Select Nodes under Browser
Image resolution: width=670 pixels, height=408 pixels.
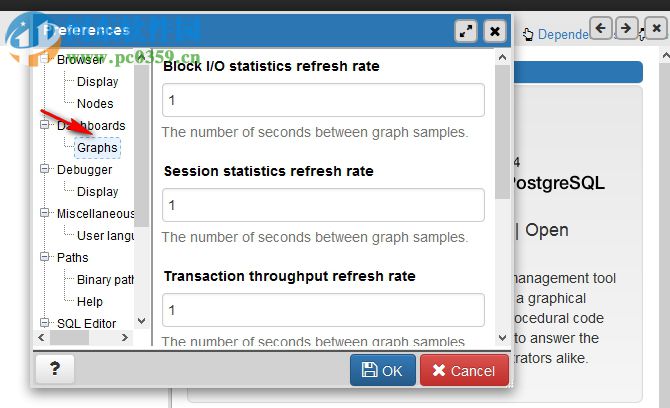(95, 104)
